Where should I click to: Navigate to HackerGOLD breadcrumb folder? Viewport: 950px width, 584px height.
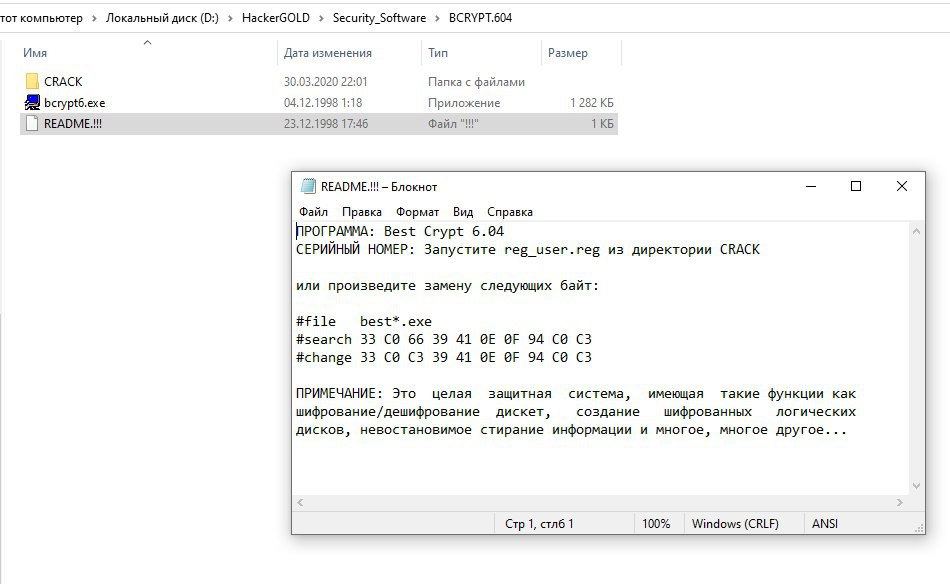click(x=276, y=18)
